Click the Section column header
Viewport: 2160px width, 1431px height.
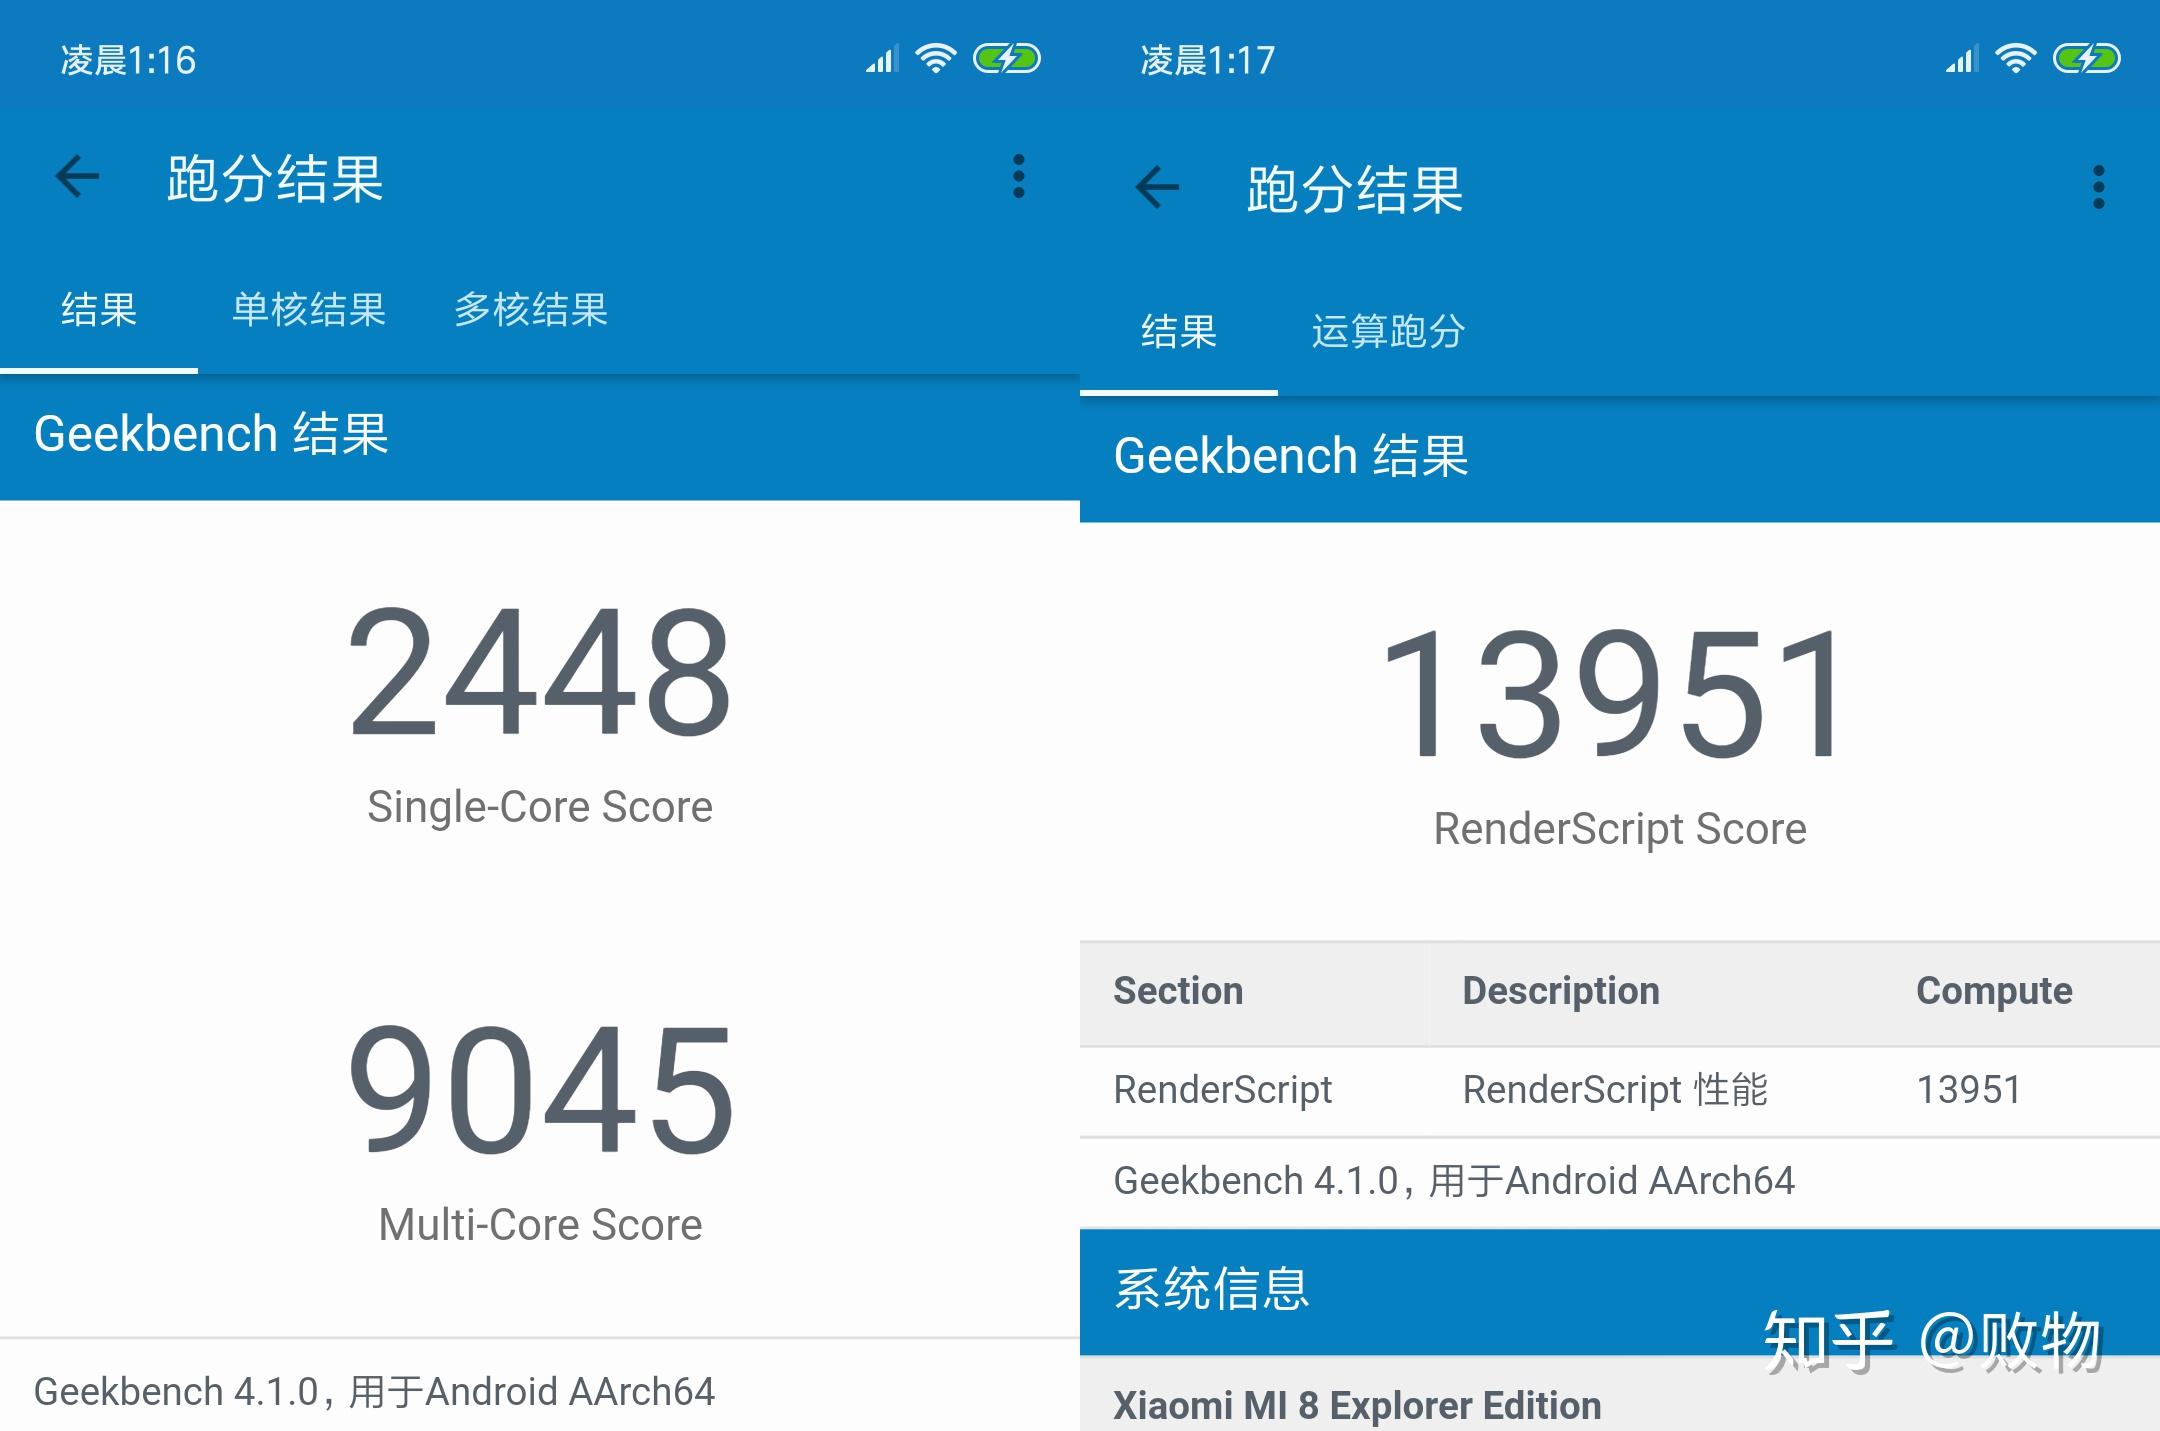point(1178,991)
